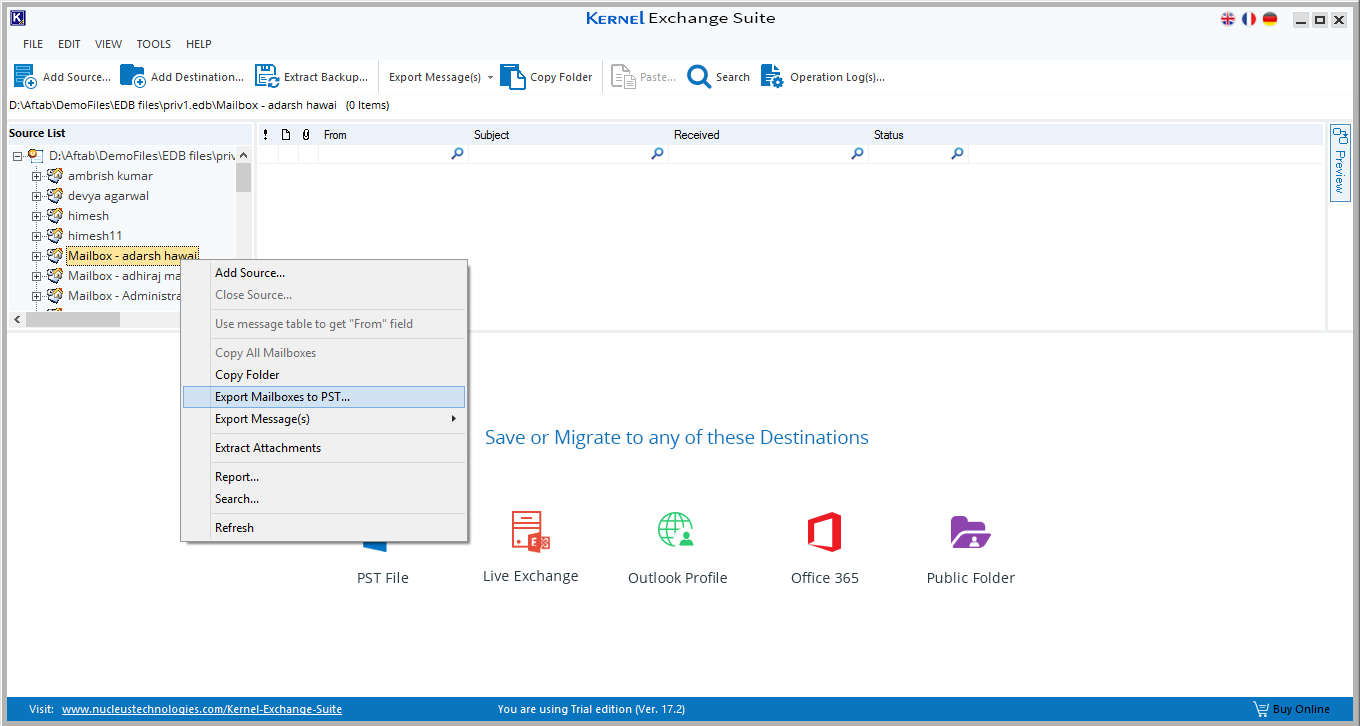Open Search from the toolbar
The image size is (1360, 726).
699,77
